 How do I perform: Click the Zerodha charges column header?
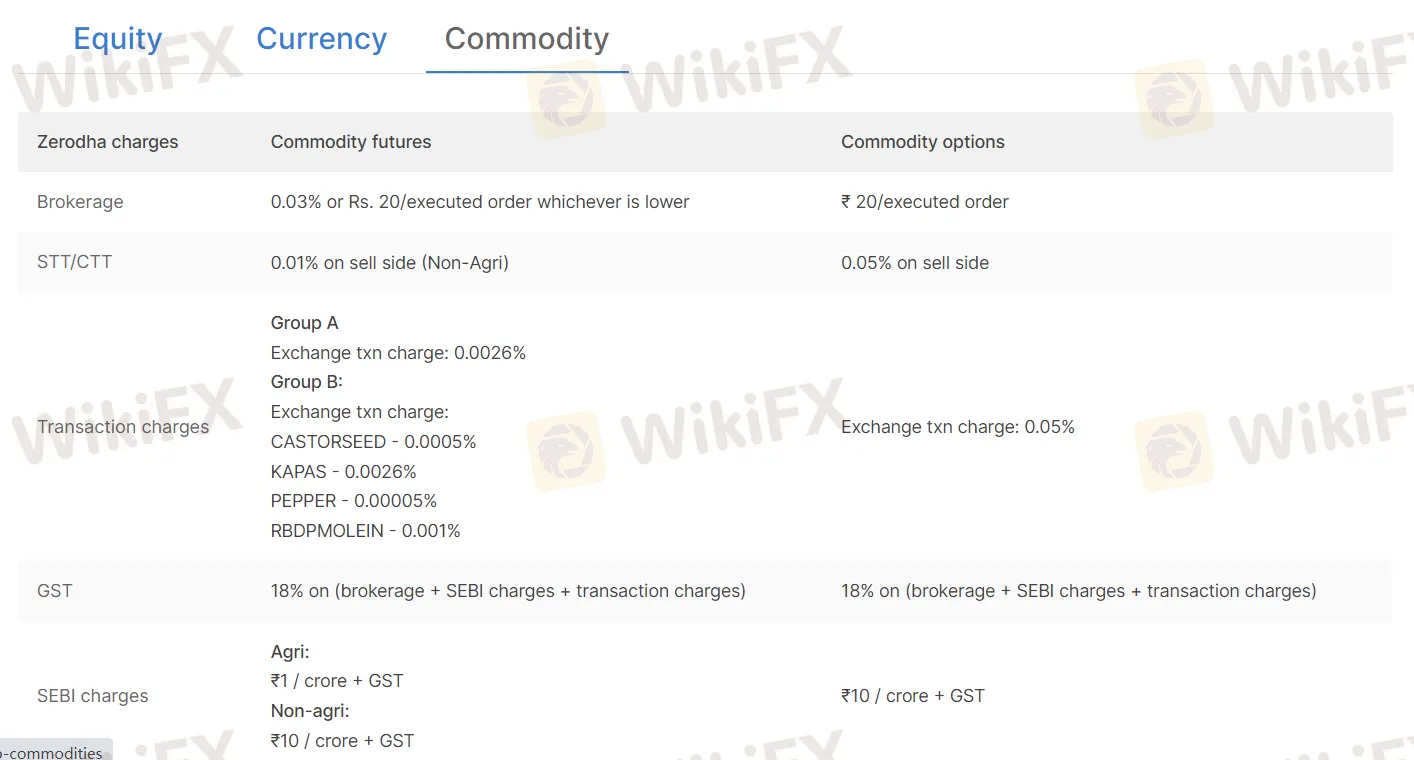point(107,142)
